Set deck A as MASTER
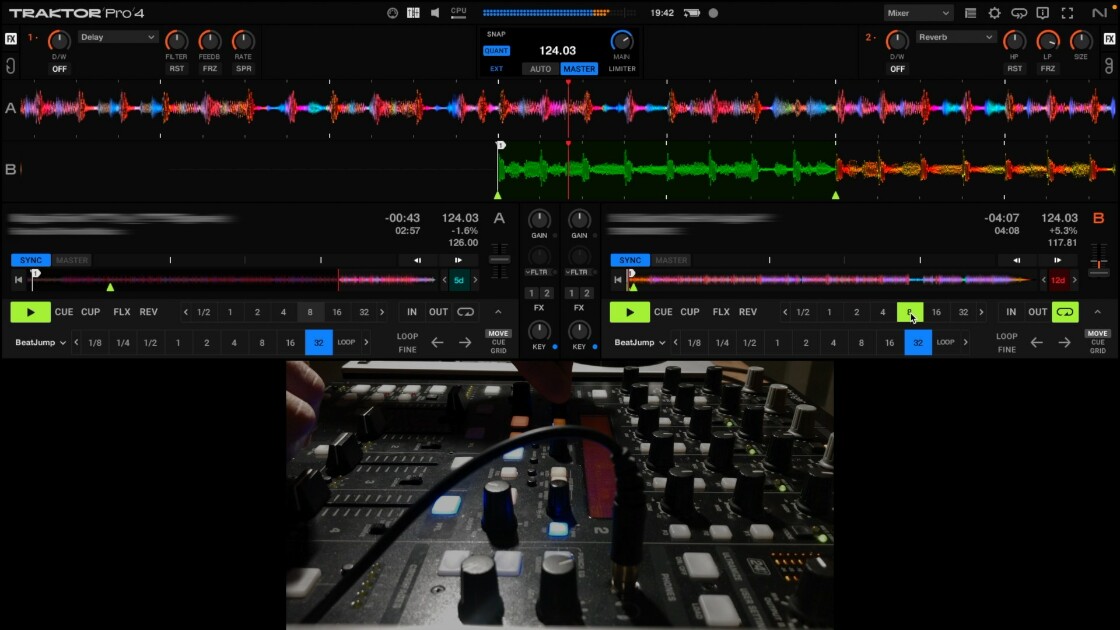 click(x=72, y=260)
